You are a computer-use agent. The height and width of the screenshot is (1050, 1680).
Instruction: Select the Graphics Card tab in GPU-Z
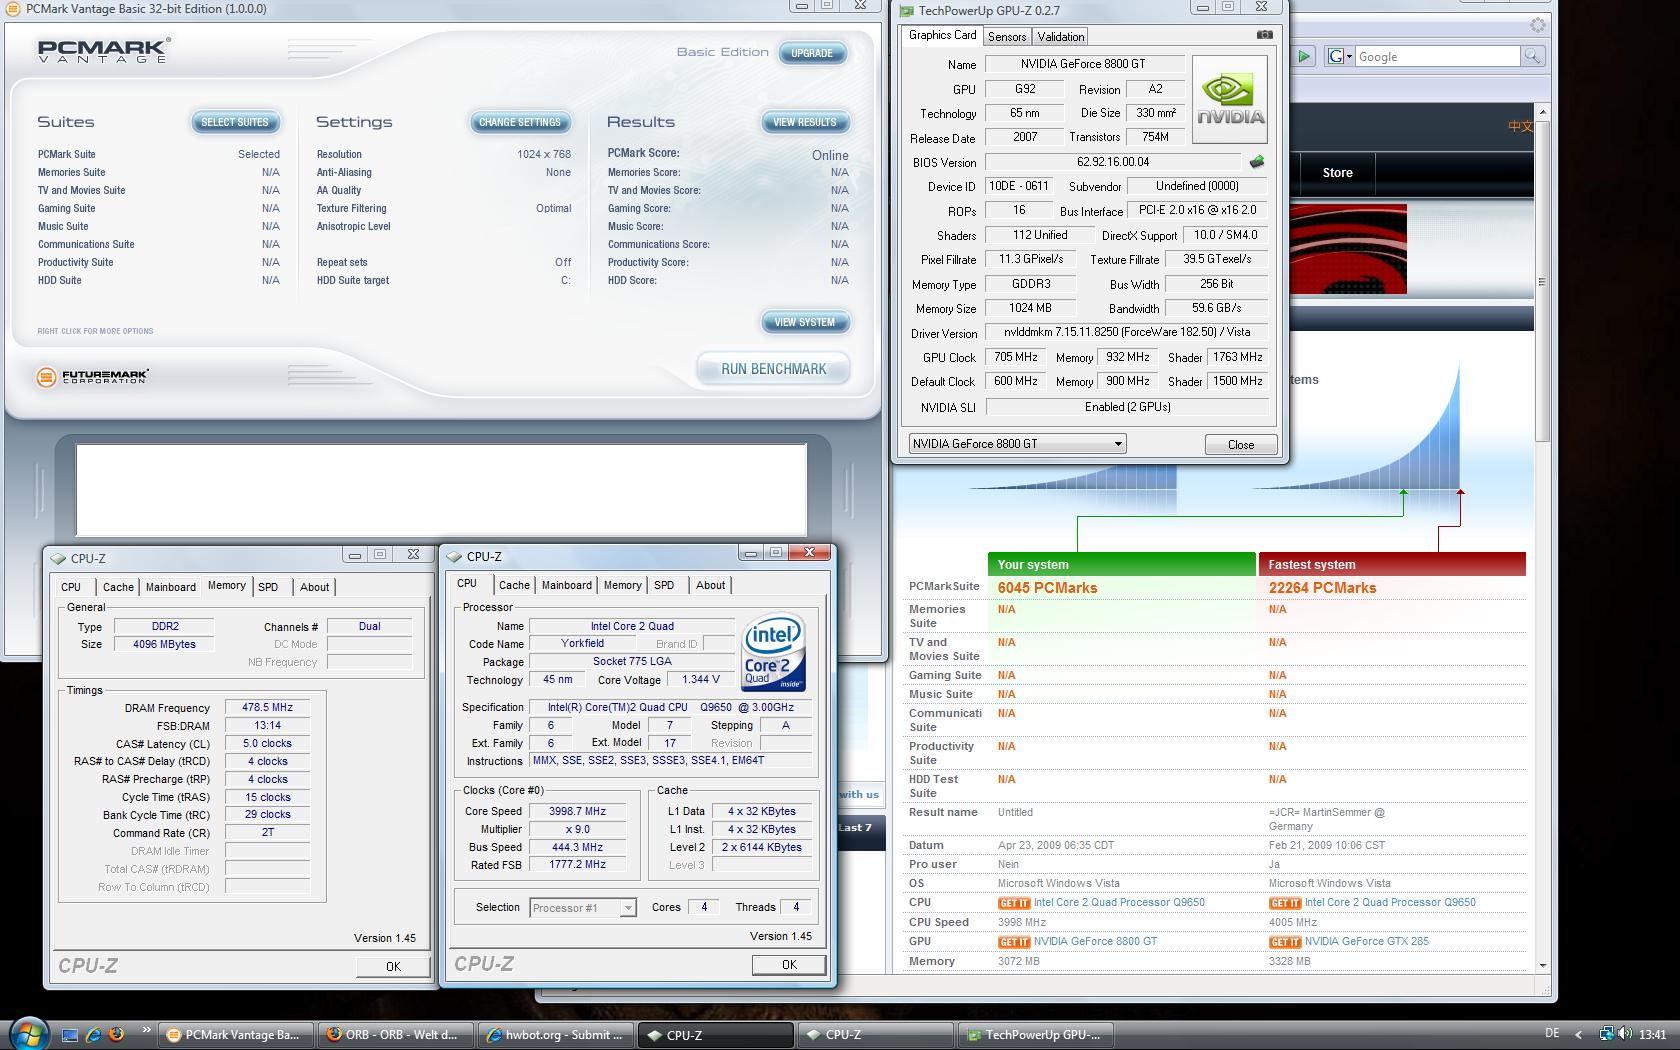click(942, 35)
